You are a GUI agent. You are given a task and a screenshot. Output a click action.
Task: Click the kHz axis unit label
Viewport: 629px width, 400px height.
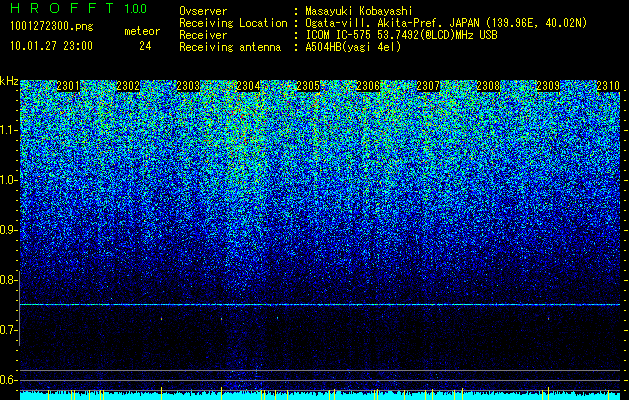point(9,81)
